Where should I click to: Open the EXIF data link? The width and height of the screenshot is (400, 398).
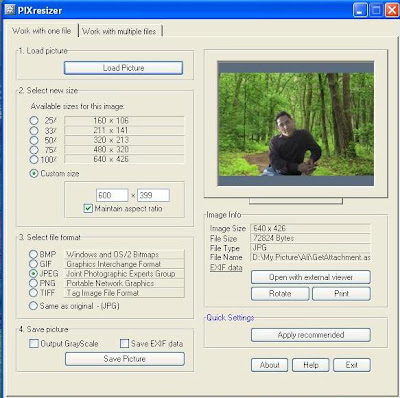[226, 267]
